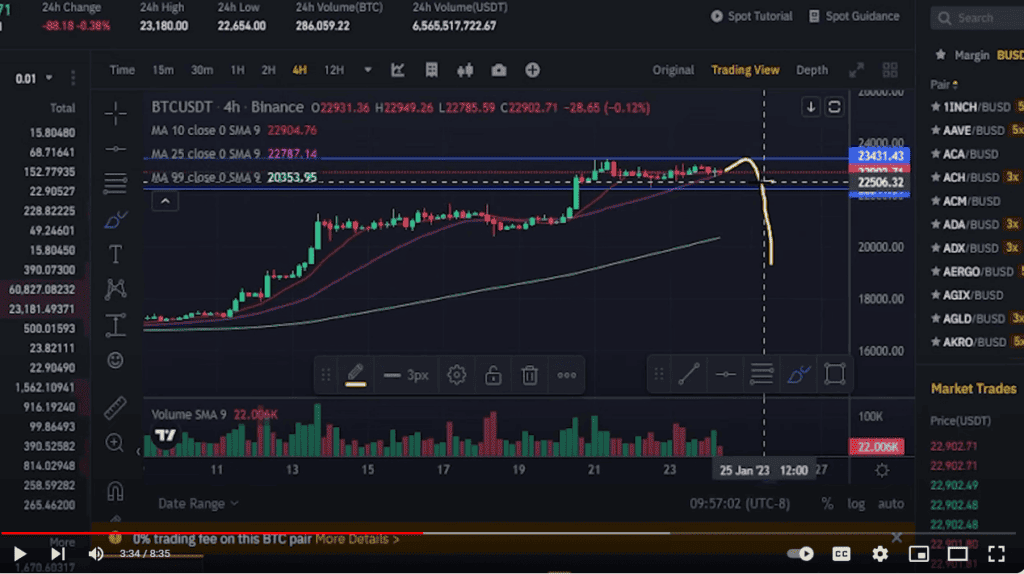The width and height of the screenshot is (1024, 574).
Task: Toggle the drawing lock icon
Action: [493, 375]
